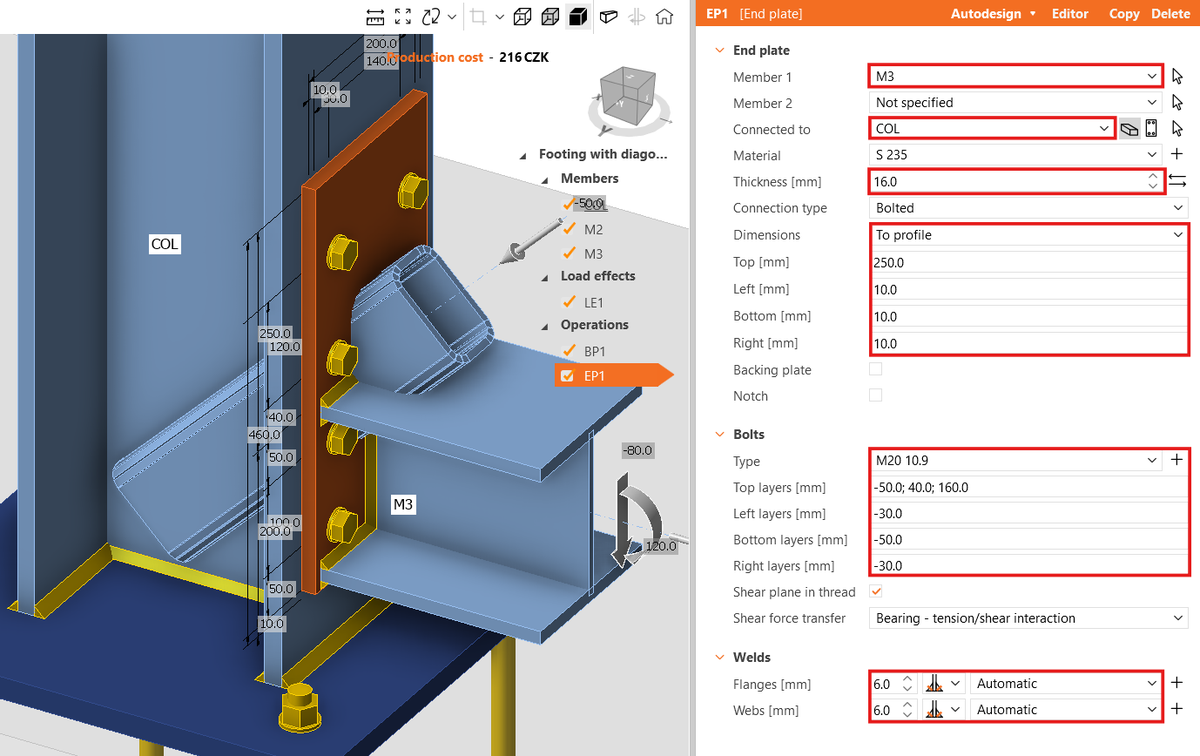Image resolution: width=1200 pixels, height=756 pixels.
Task: Edit the Top layers bolt spacing field
Action: tap(1000, 487)
